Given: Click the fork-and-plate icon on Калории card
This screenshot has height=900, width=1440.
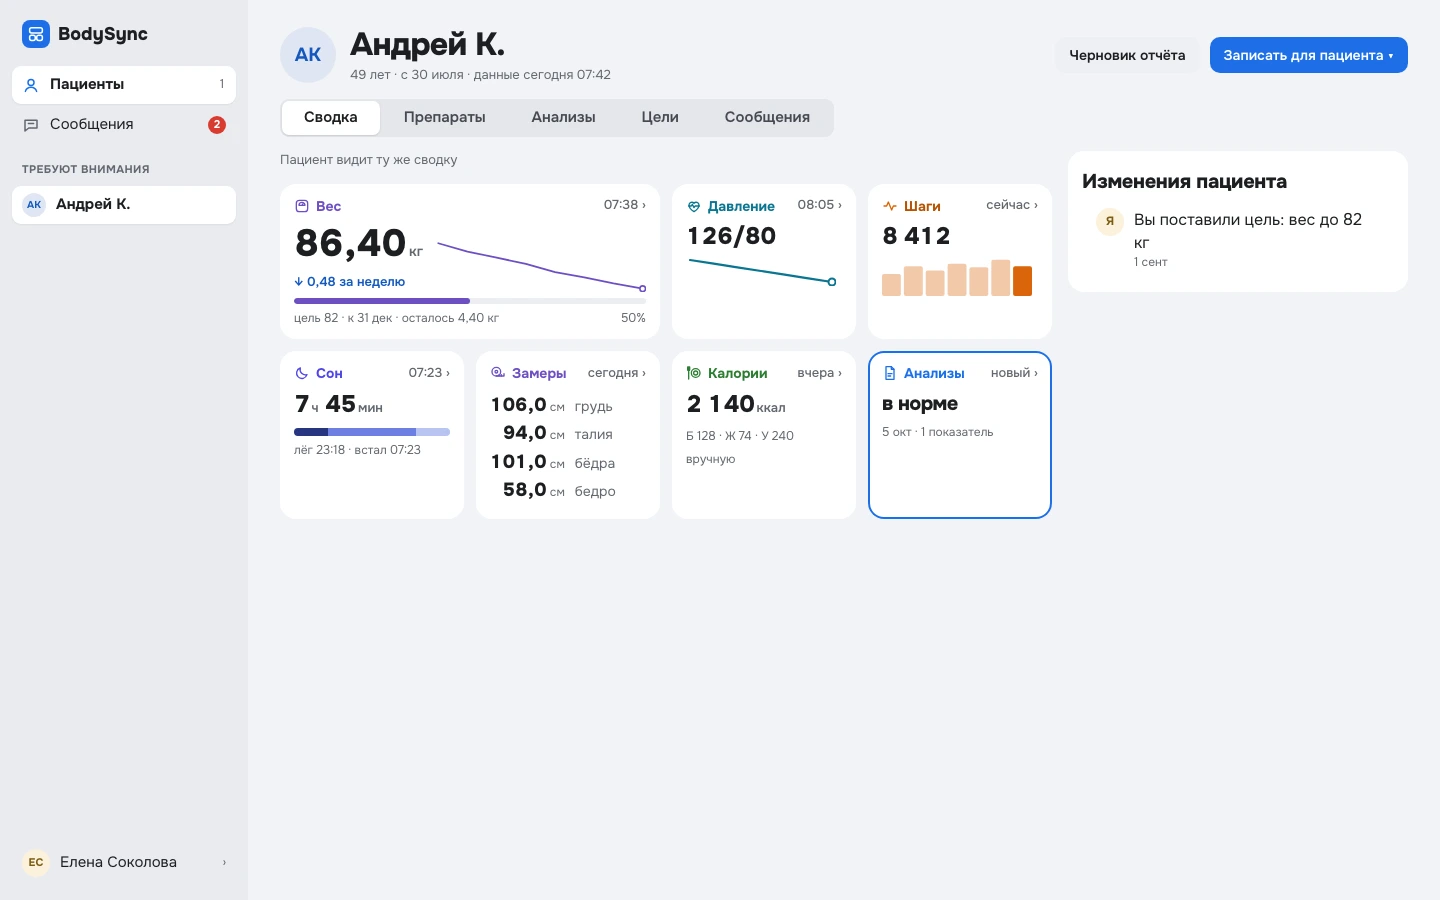Looking at the screenshot, I should (694, 373).
